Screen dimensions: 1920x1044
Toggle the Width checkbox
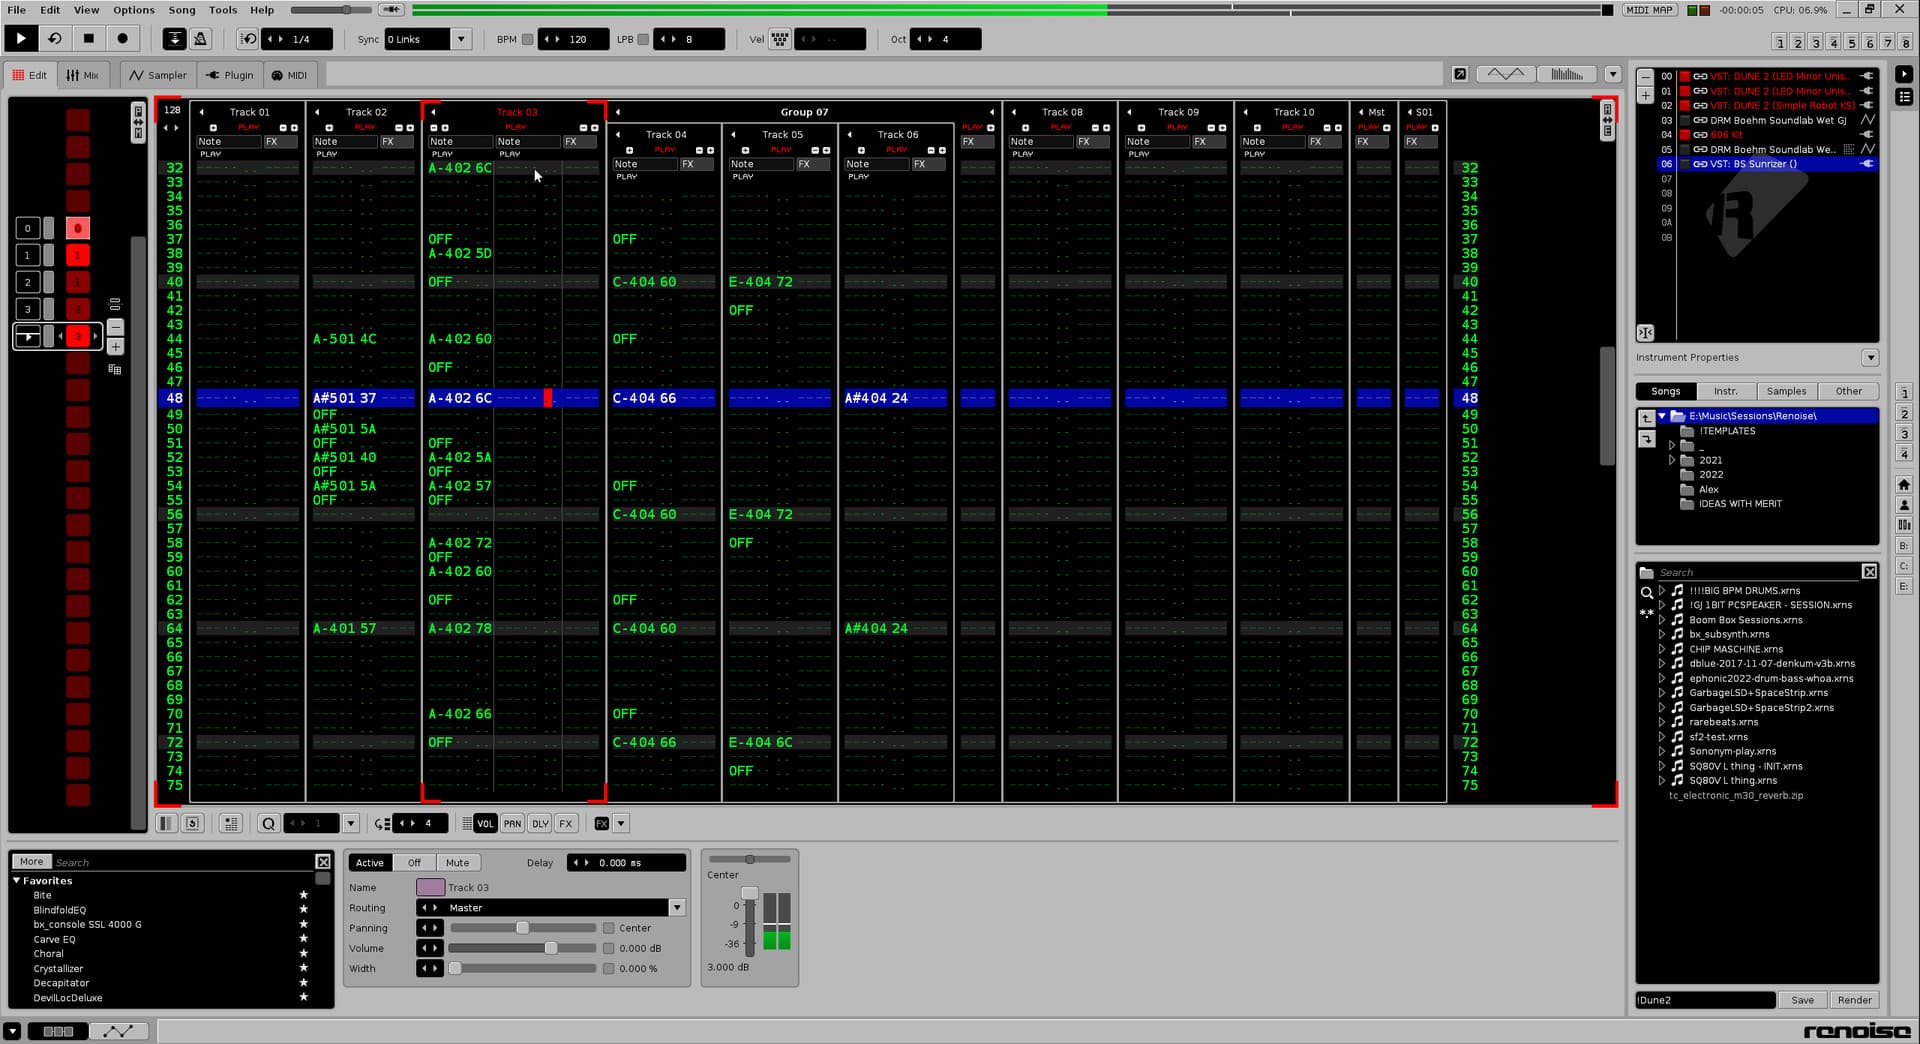pos(608,968)
